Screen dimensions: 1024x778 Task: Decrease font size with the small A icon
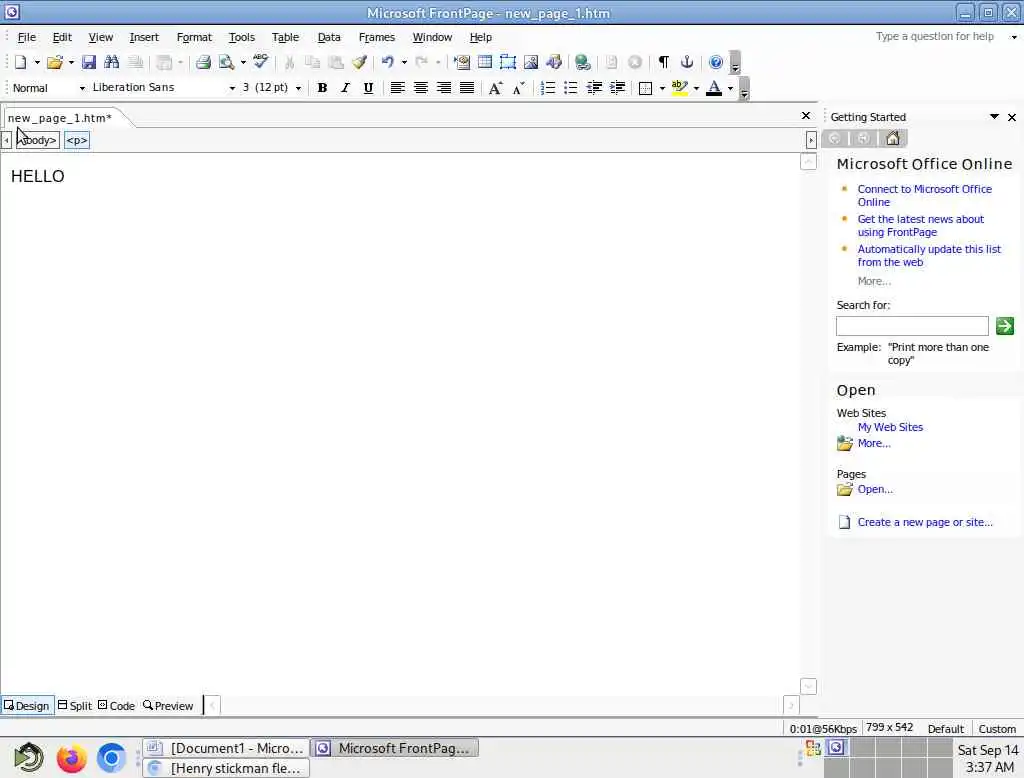click(x=519, y=88)
